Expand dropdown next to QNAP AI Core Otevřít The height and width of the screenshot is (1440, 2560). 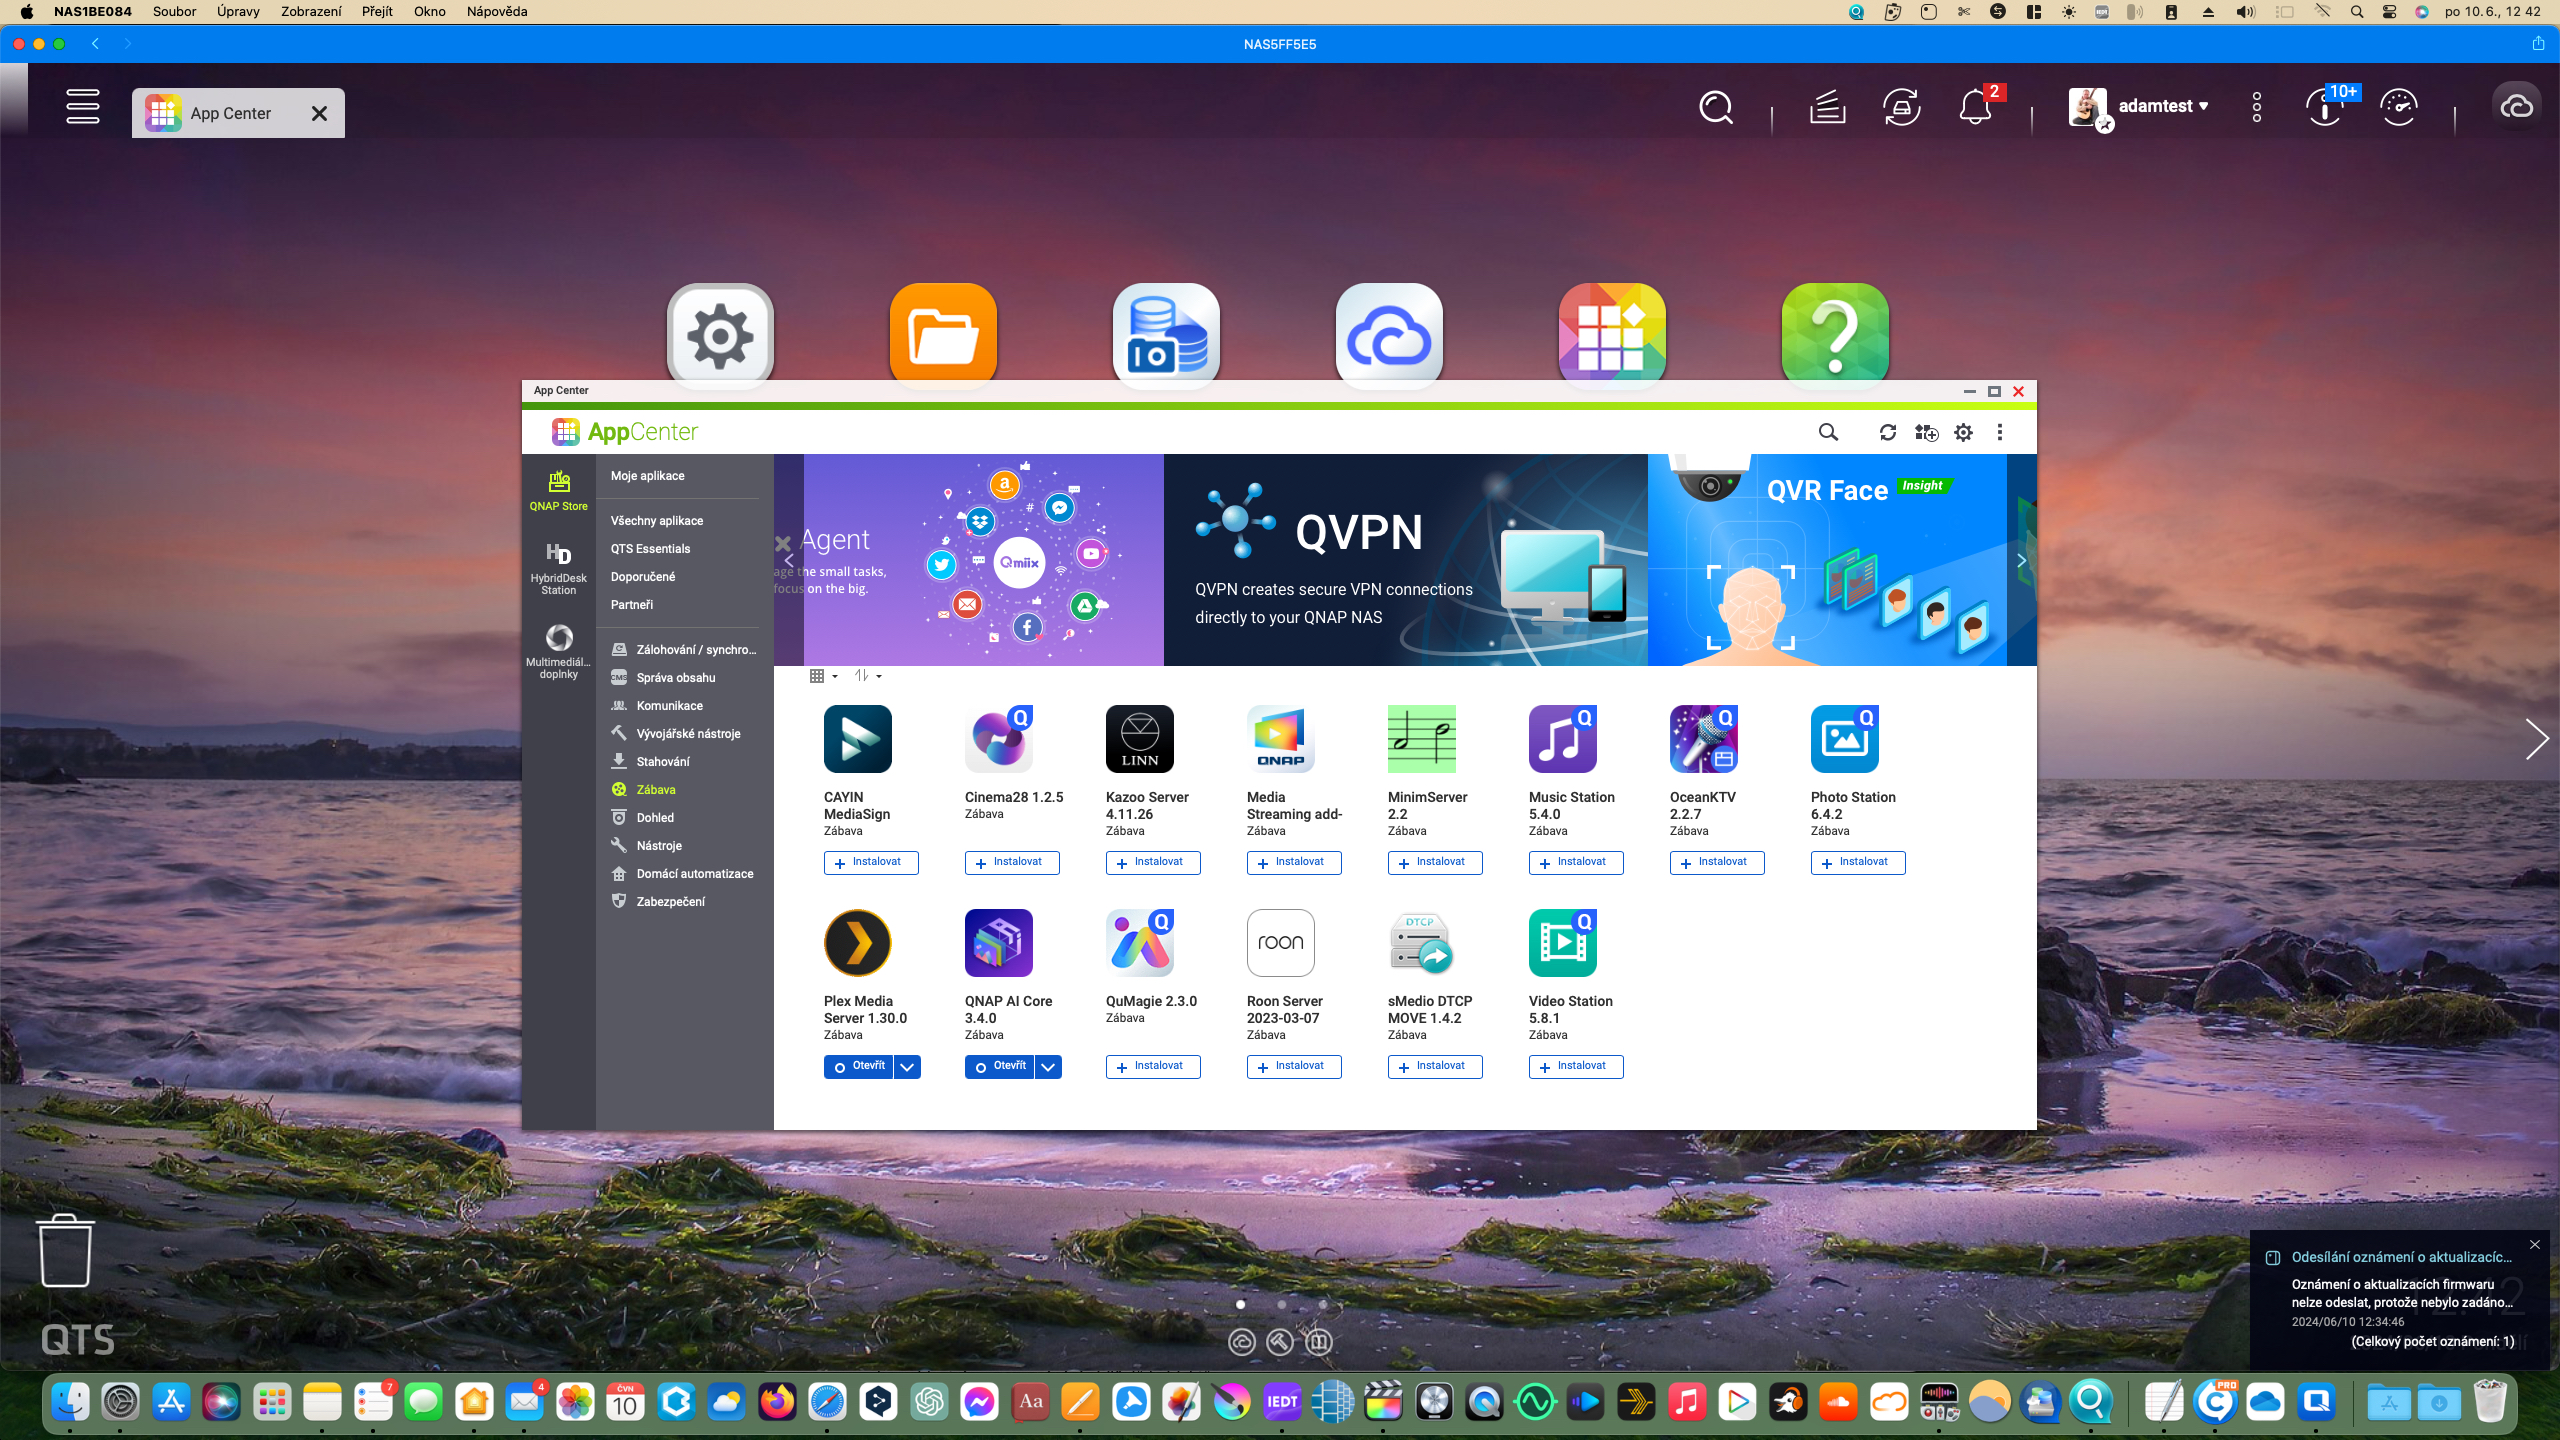click(1048, 1067)
